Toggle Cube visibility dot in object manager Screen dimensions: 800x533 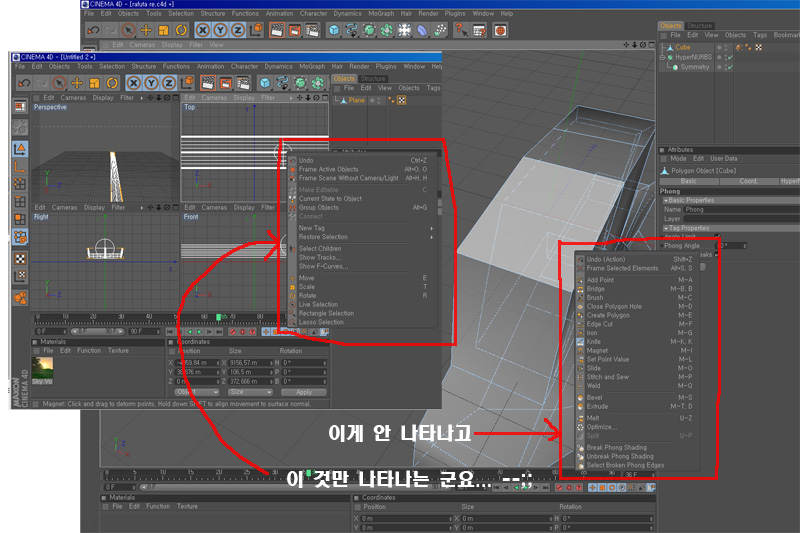[719, 46]
